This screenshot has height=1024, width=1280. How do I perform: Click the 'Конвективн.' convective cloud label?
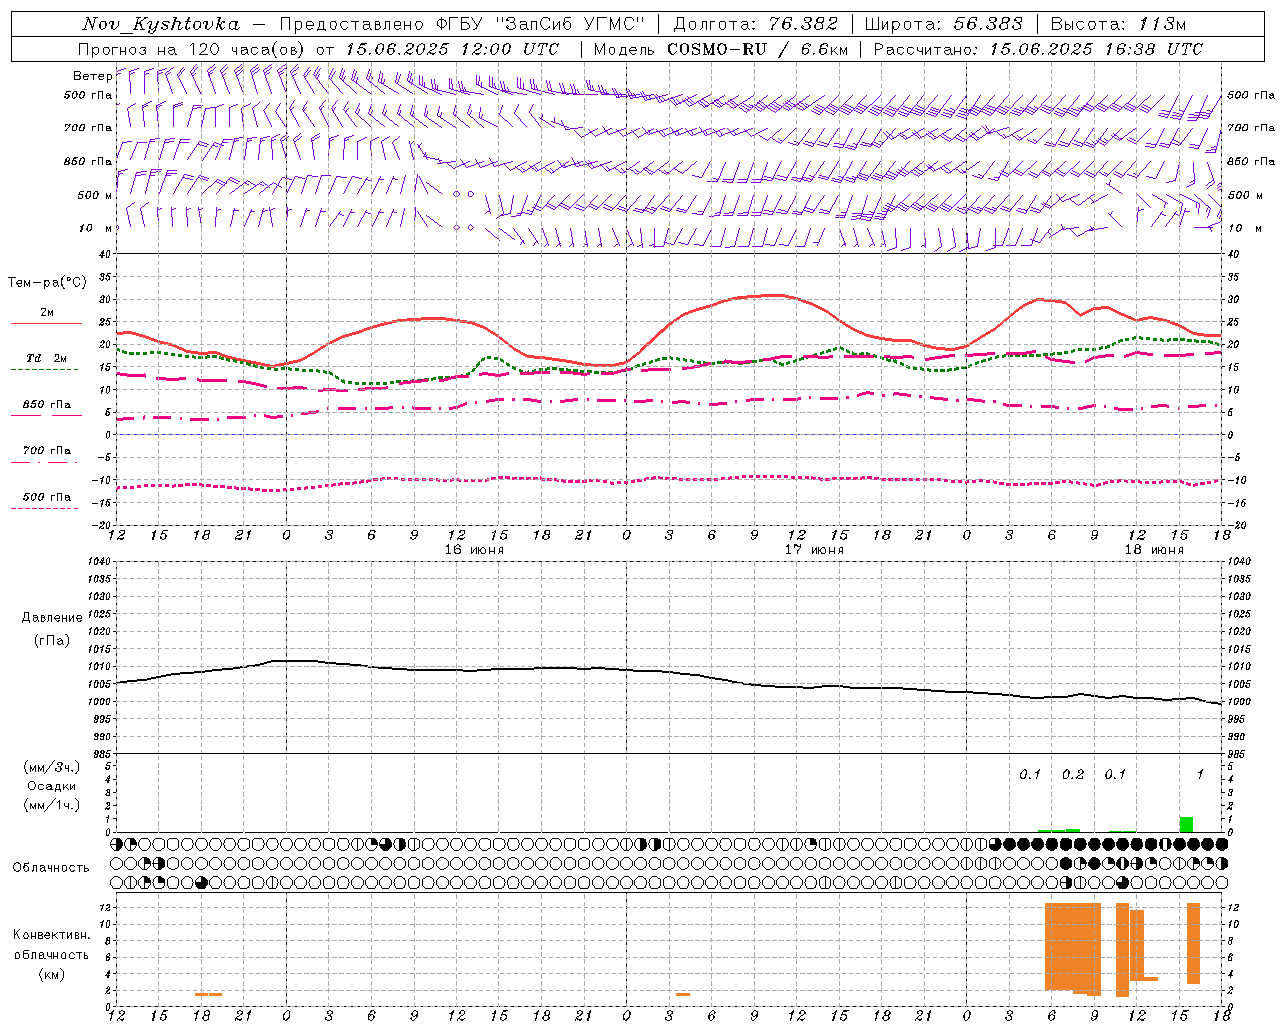coord(52,935)
